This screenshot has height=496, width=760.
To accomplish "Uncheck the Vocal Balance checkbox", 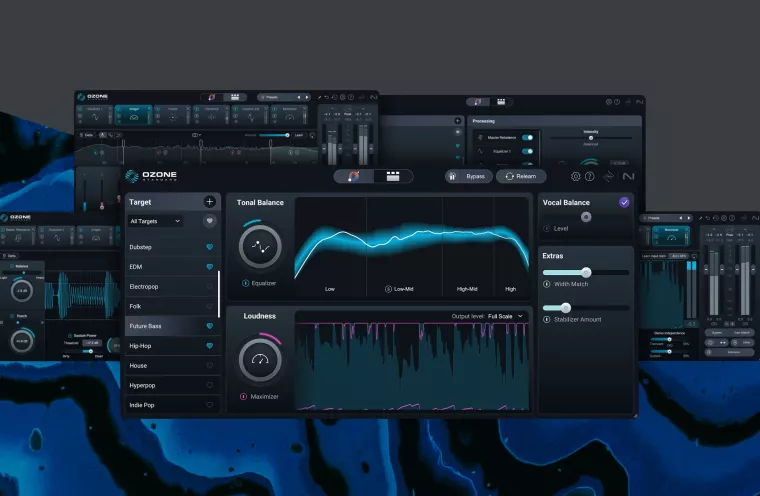I will [624, 202].
